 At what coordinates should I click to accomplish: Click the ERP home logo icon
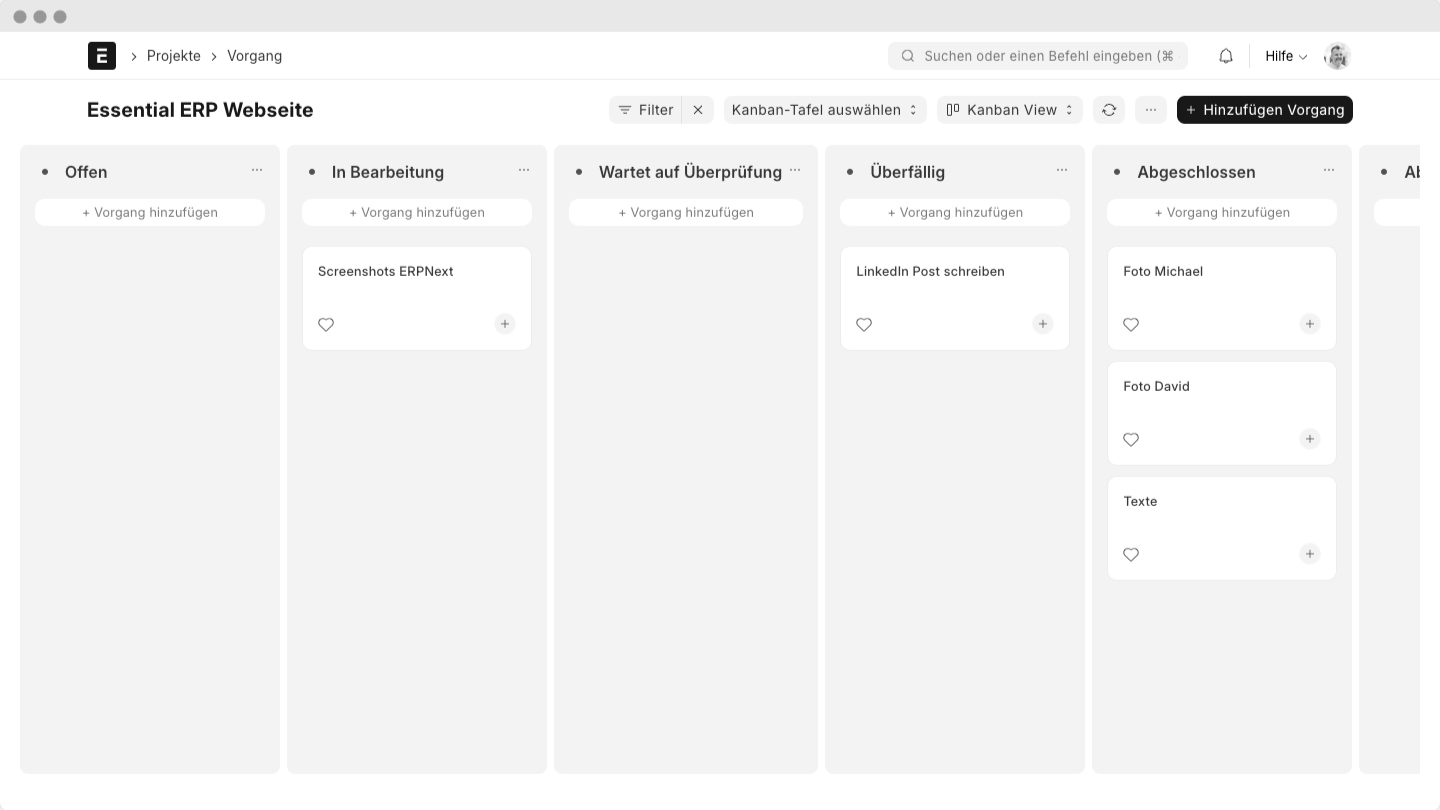tap(102, 56)
